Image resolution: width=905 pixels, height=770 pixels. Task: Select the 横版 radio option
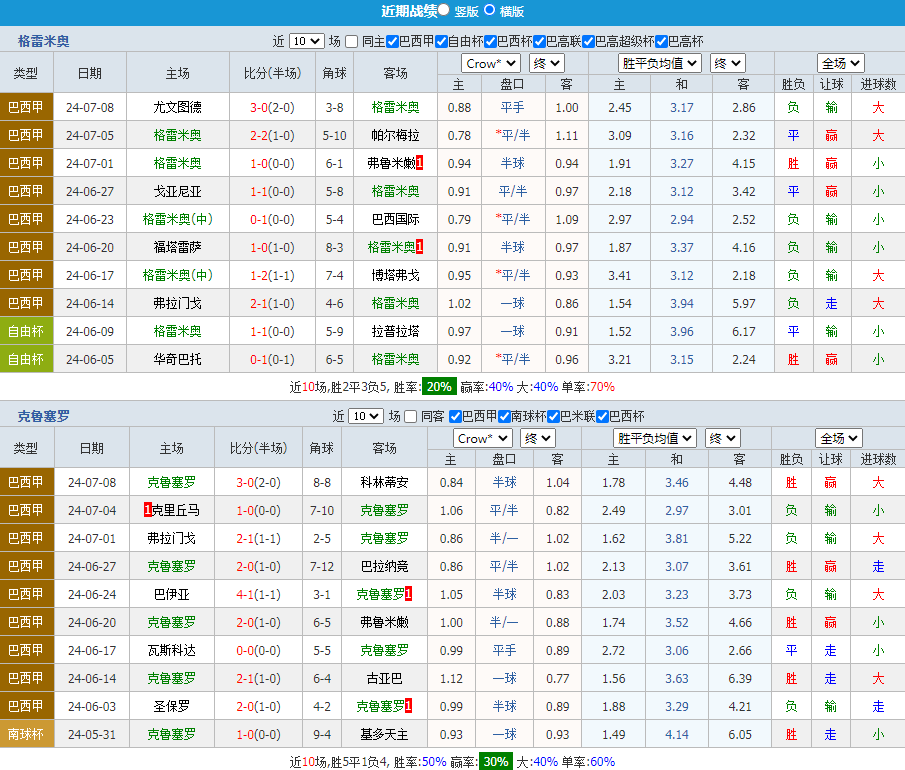pos(489,11)
